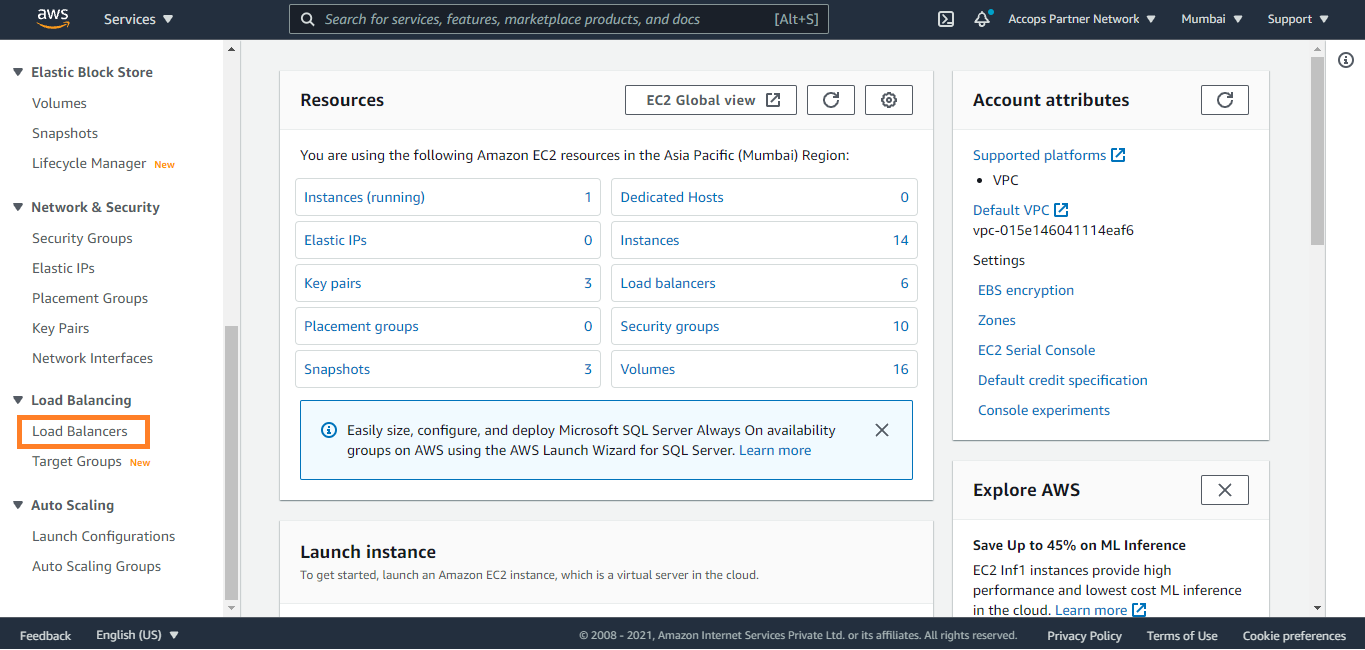Open Lifecycle Manager in sidebar
The height and width of the screenshot is (650, 1365).
(89, 163)
